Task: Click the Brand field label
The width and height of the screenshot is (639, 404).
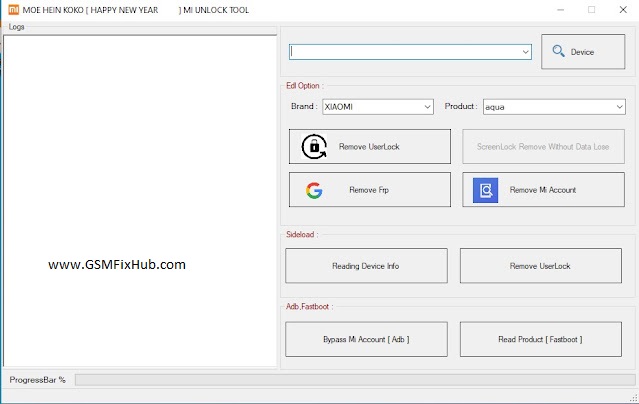Action: (304, 106)
